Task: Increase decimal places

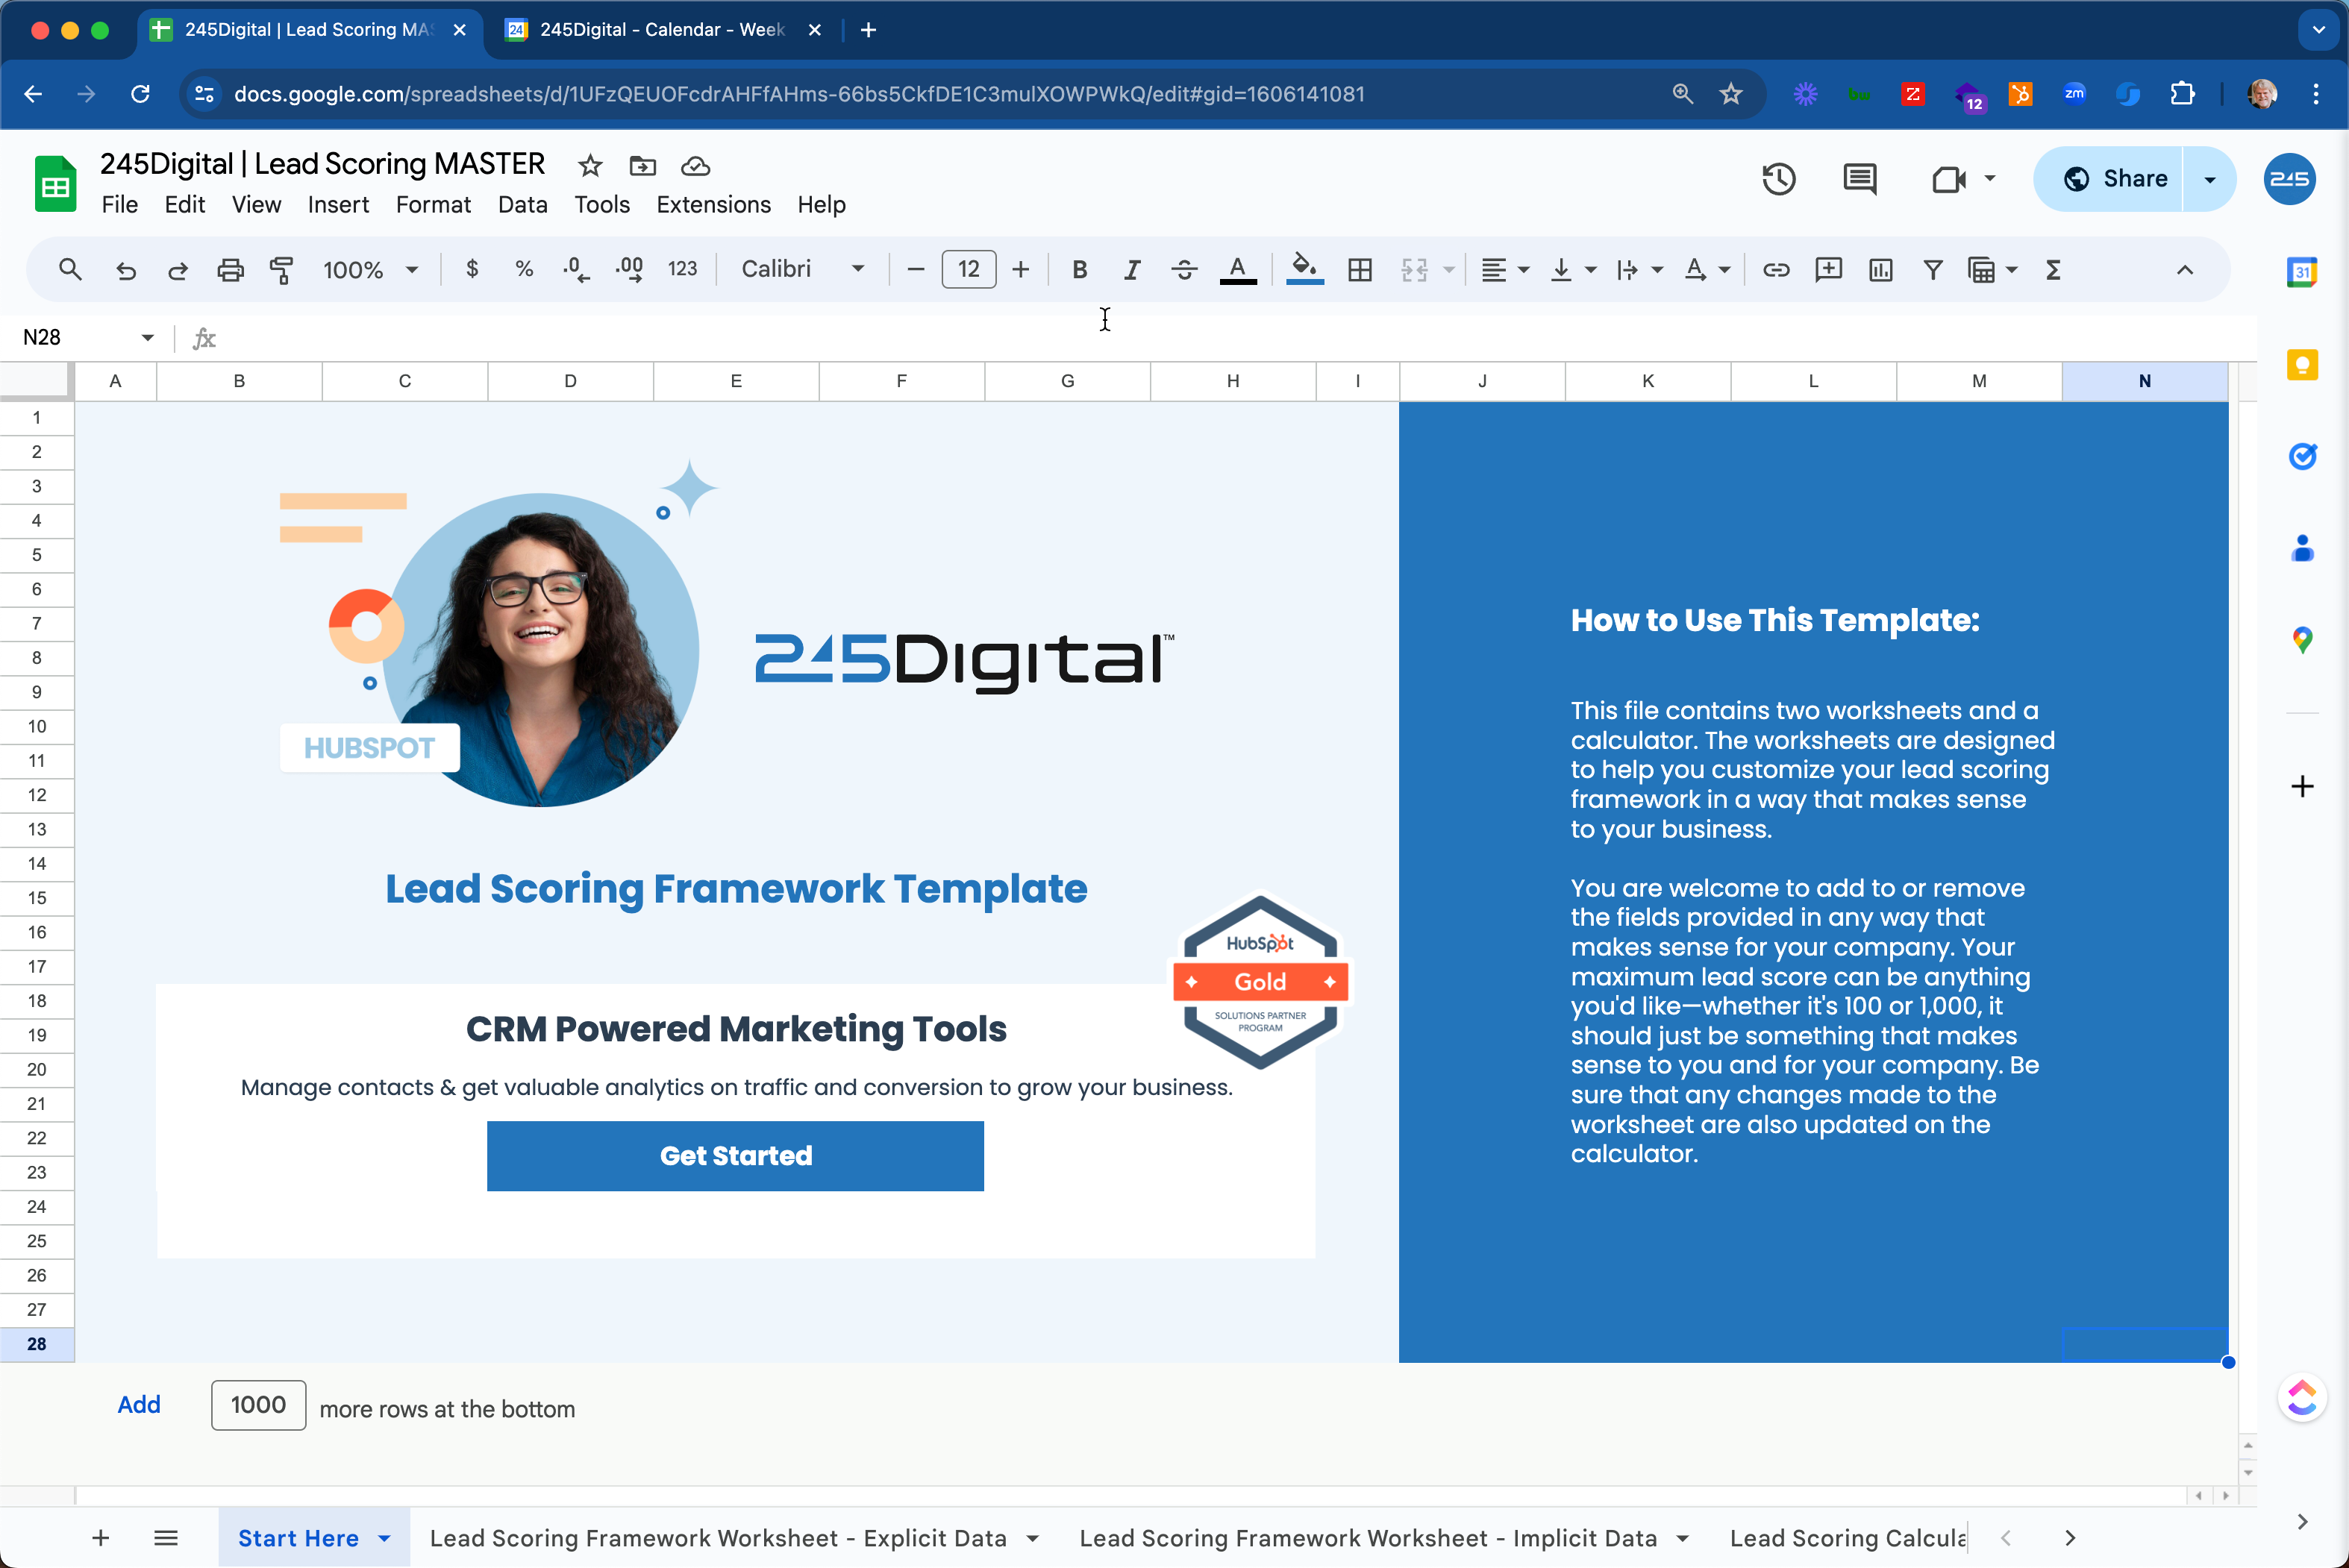Action: click(x=629, y=270)
